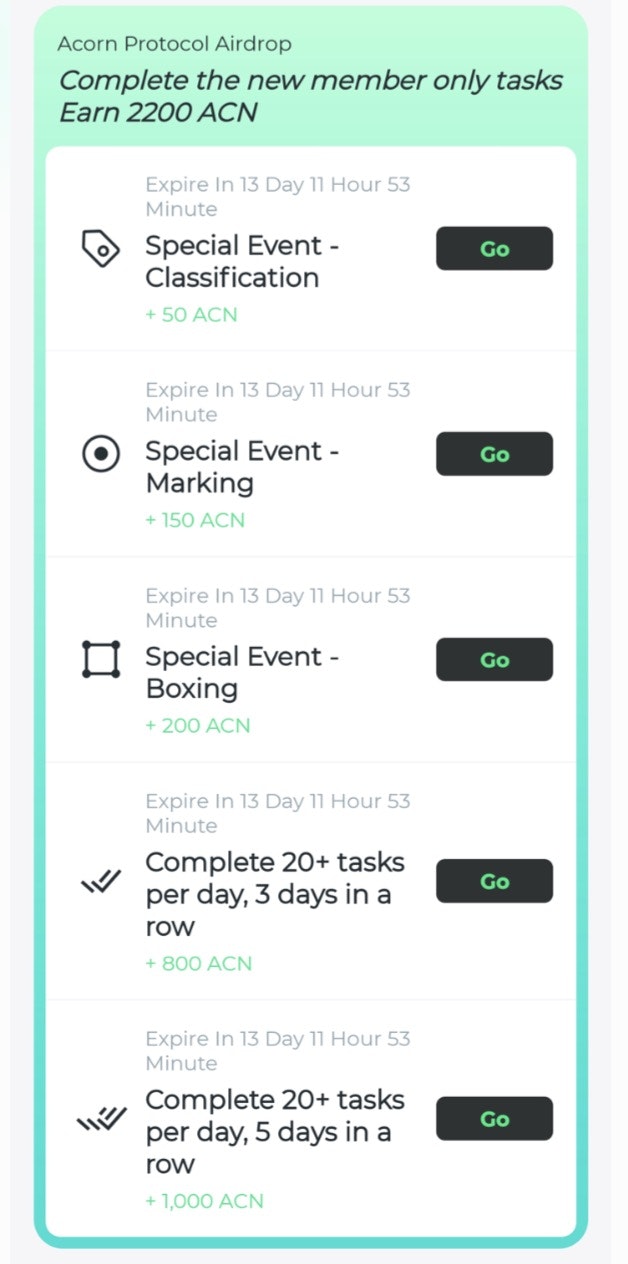Click the target icon beside Marking
628x1264 pixels.
(x=101, y=454)
